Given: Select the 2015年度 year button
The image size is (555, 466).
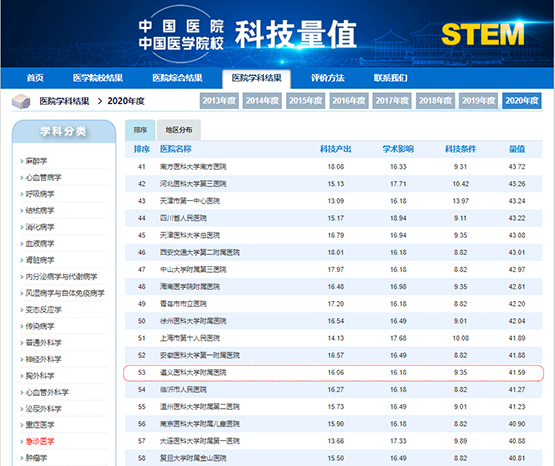Looking at the screenshot, I should click(305, 101).
